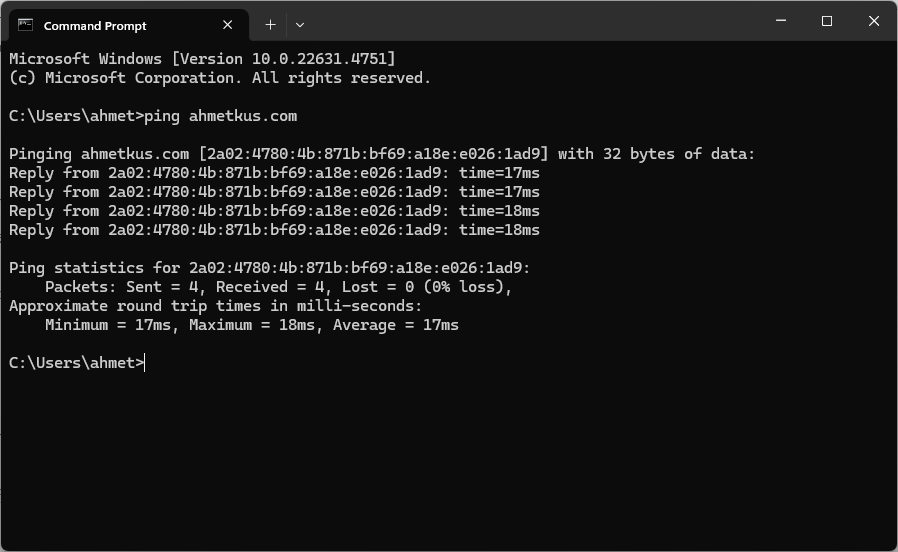Click at the active C:\Users\ahmet> prompt cursor

tap(145, 362)
